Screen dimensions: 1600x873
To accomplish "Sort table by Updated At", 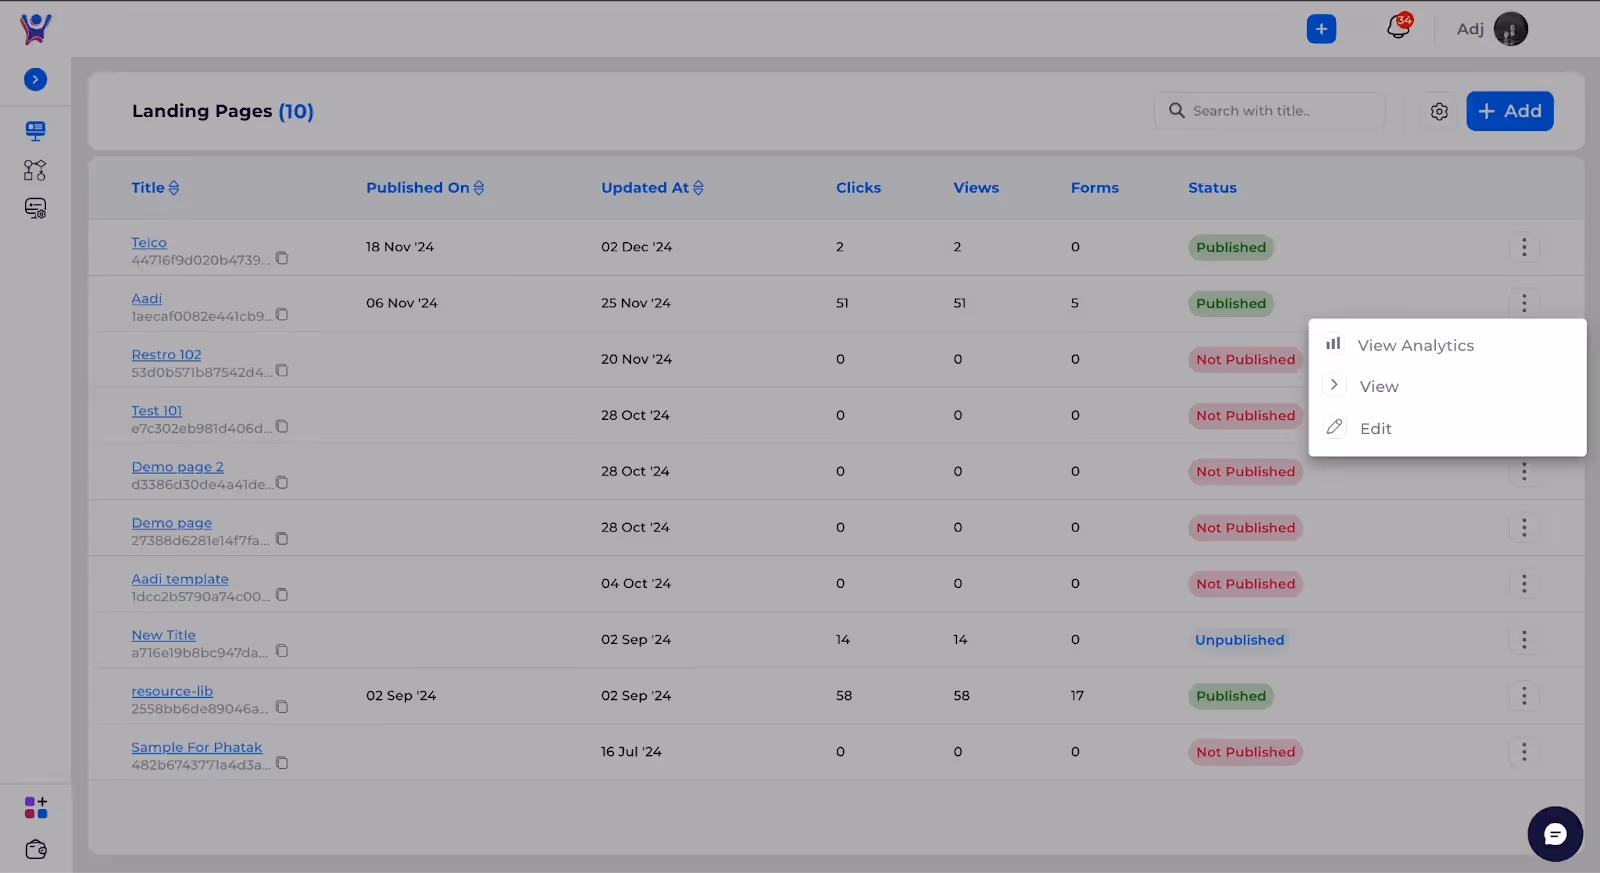I will coord(652,187).
